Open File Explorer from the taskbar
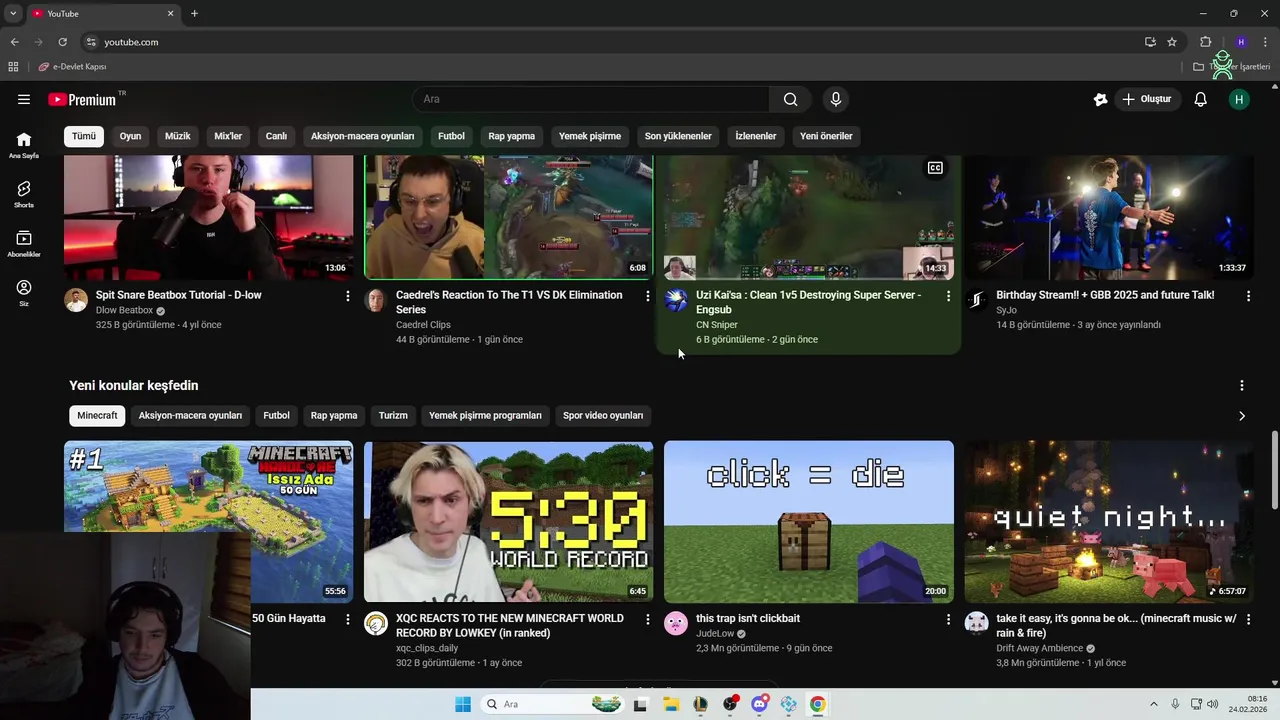The image size is (1280, 720). [x=670, y=704]
